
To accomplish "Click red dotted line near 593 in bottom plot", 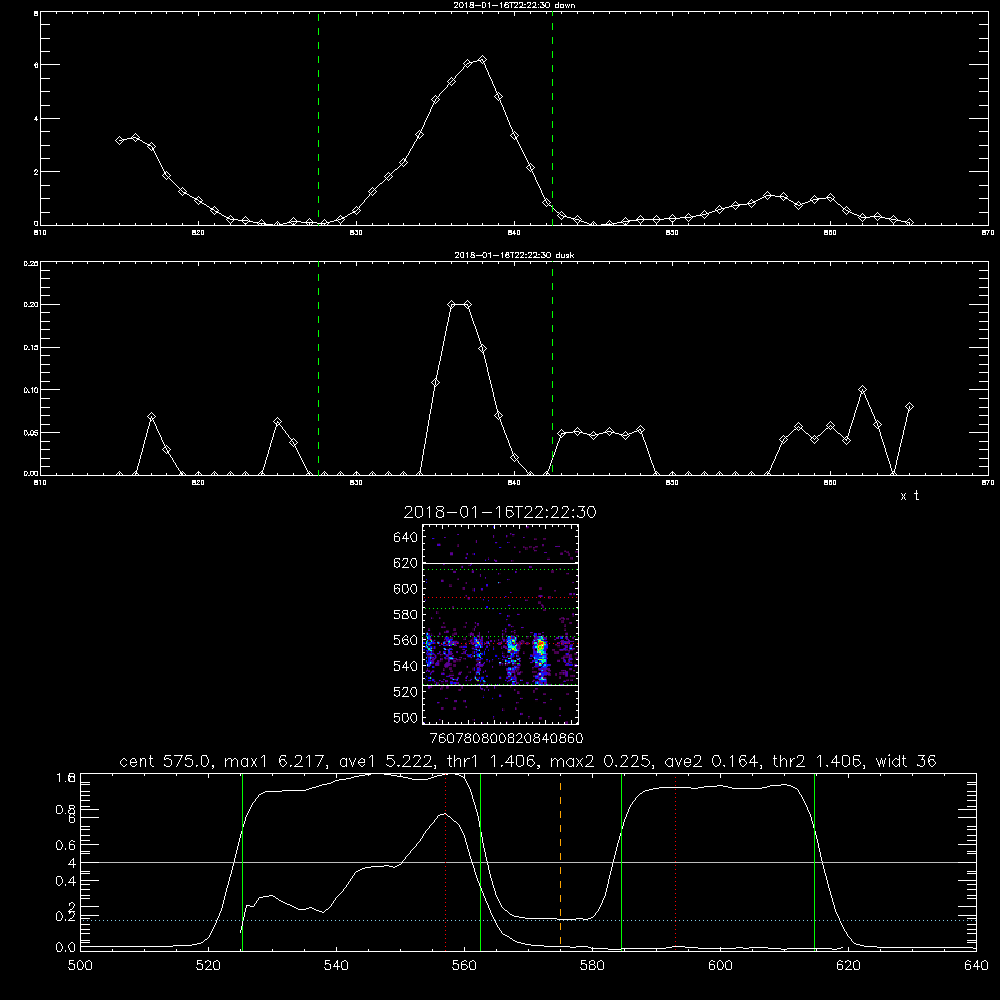I will tap(675, 861).
